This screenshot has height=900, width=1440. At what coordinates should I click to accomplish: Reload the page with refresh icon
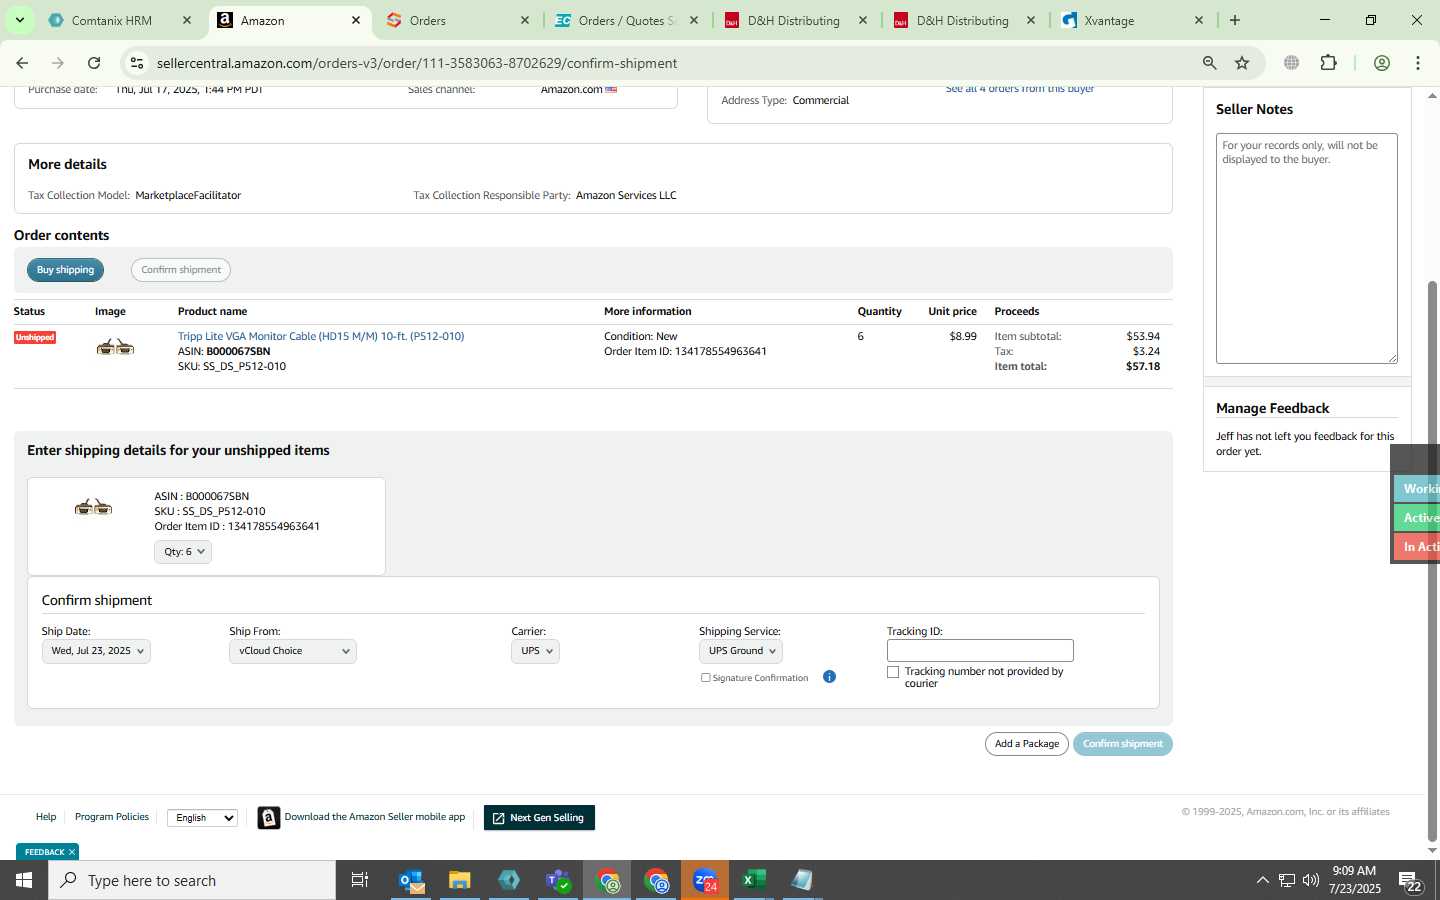pyautogui.click(x=94, y=63)
